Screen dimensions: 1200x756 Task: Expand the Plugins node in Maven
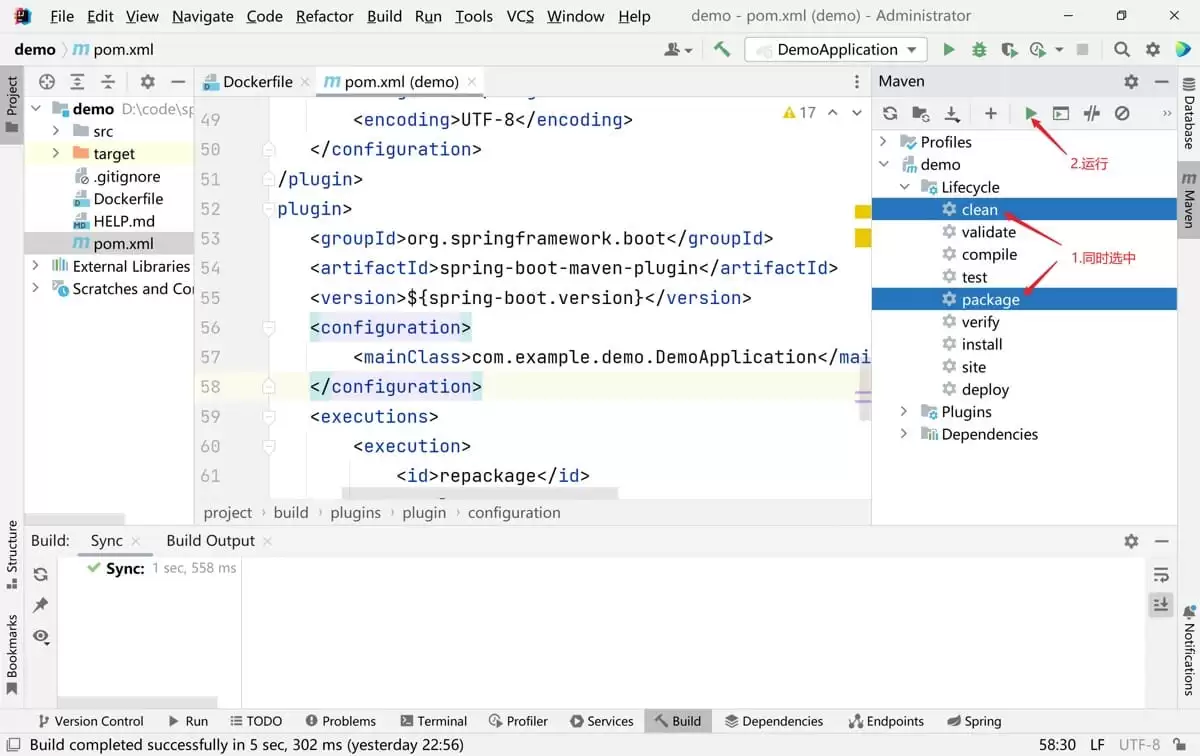click(904, 412)
